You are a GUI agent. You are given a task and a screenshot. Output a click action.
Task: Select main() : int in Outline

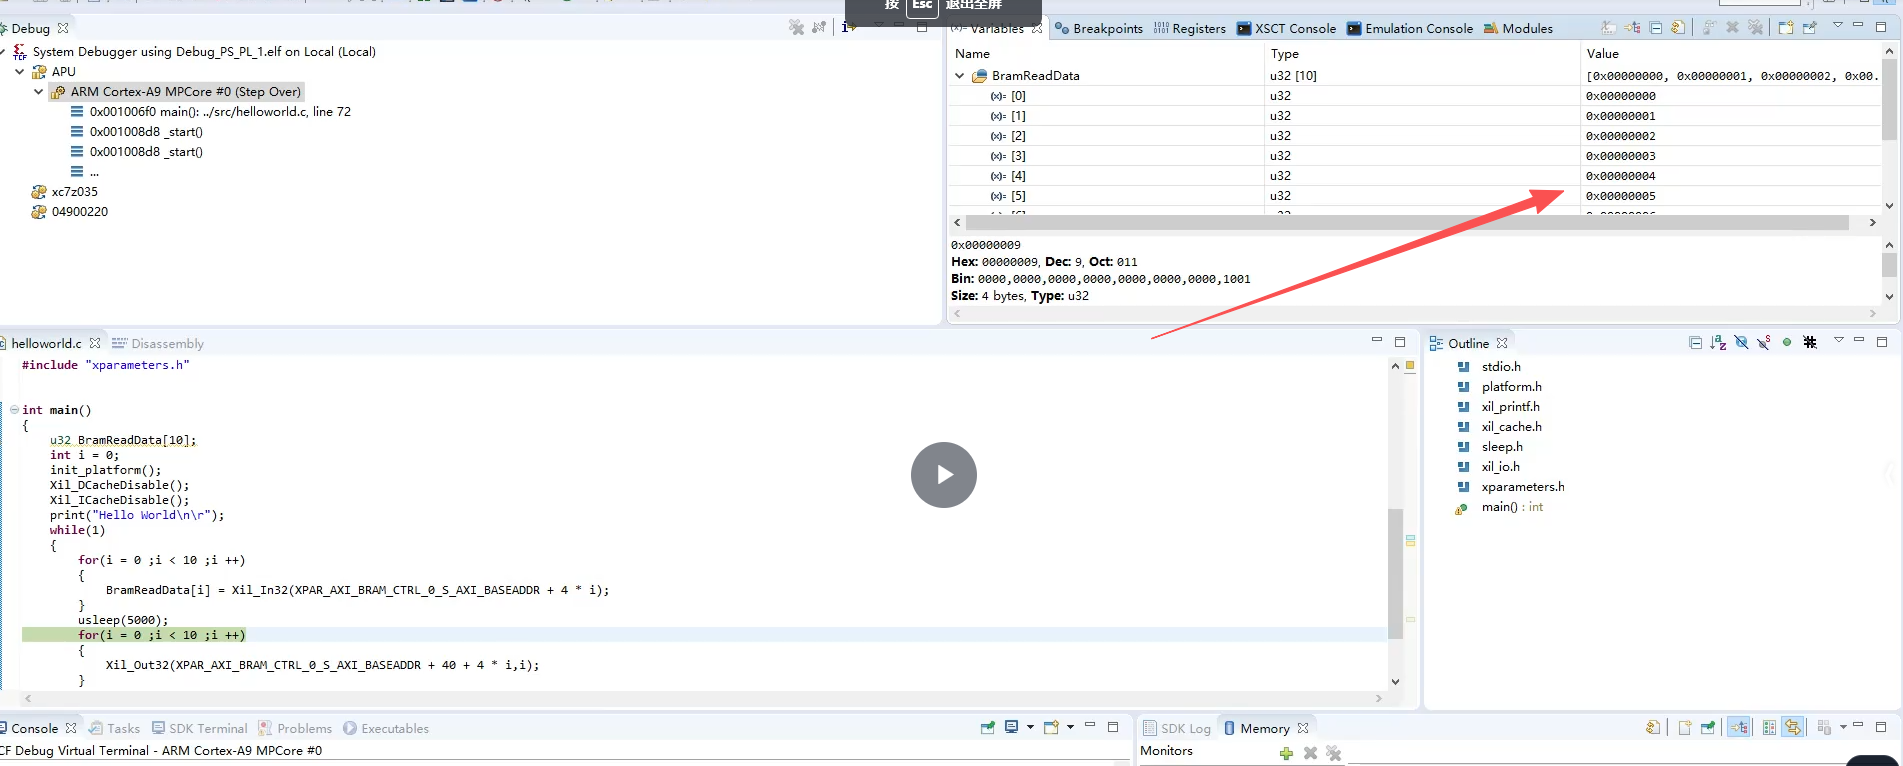click(1512, 507)
